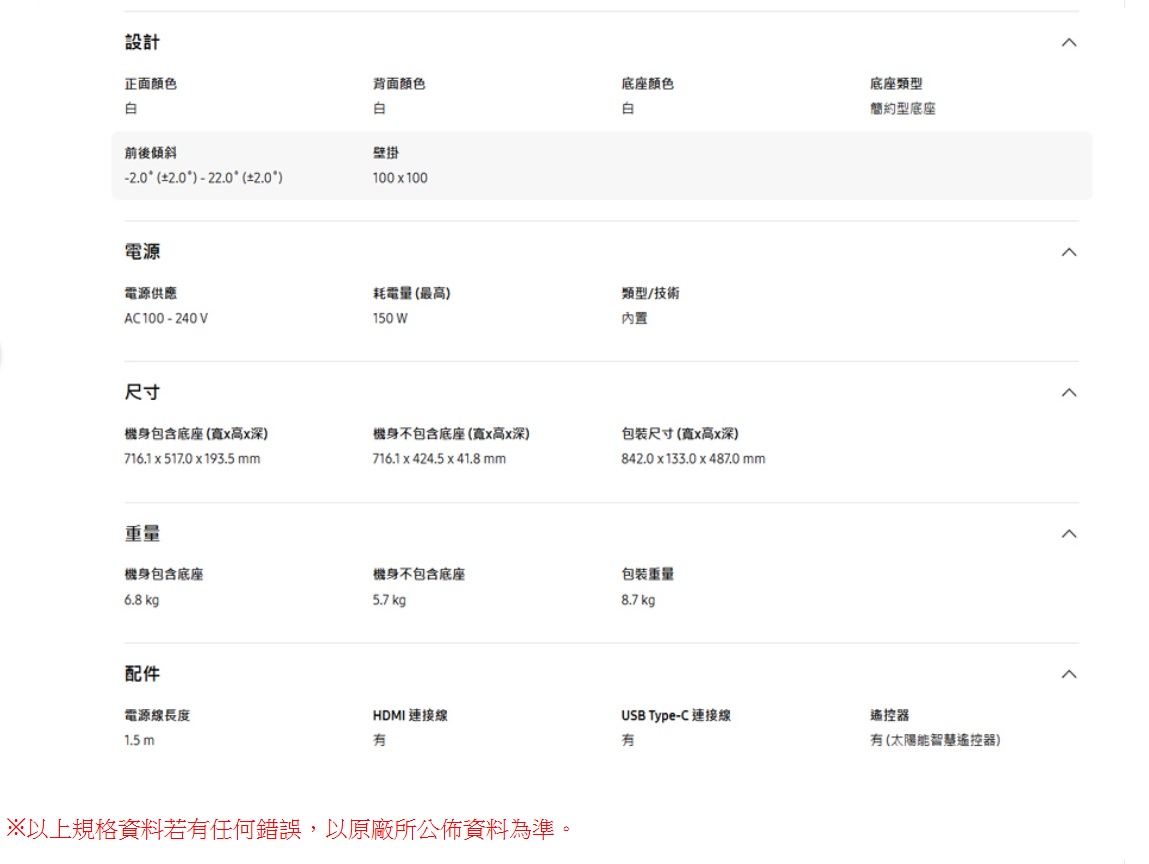Screen dimensions: 1149x864
Task: Collapse the 電源 section chevron
Action: (x=1068, y=252)
